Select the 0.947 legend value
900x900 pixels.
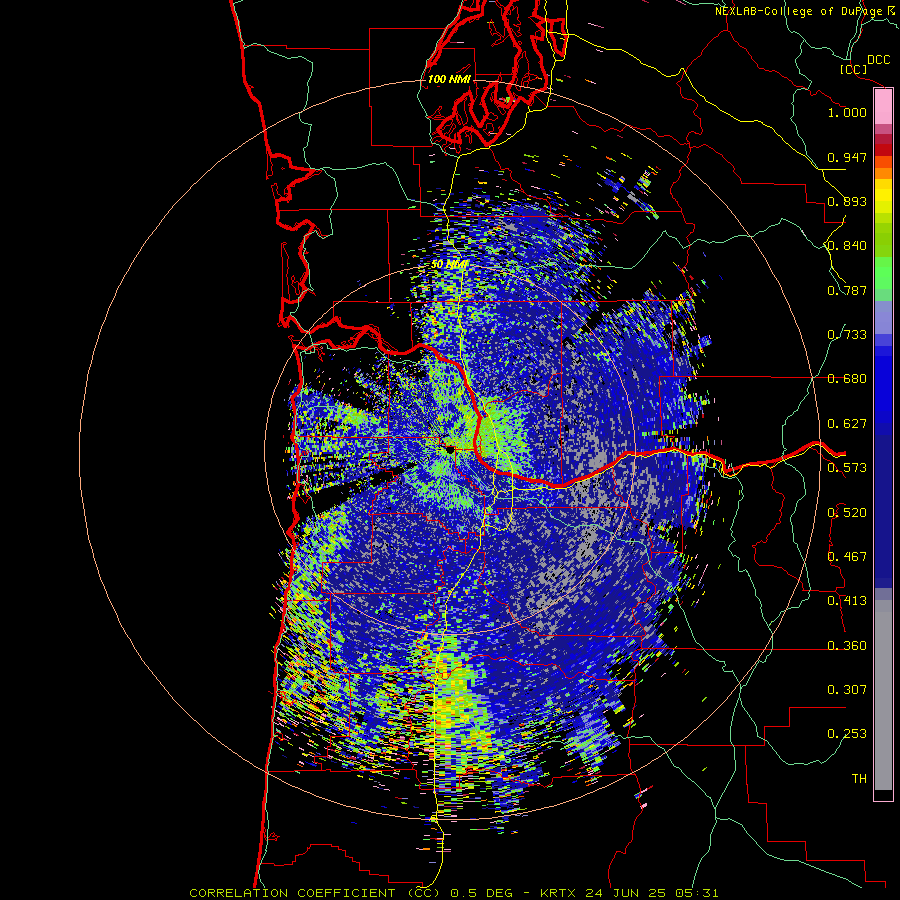tap(847, 157)
